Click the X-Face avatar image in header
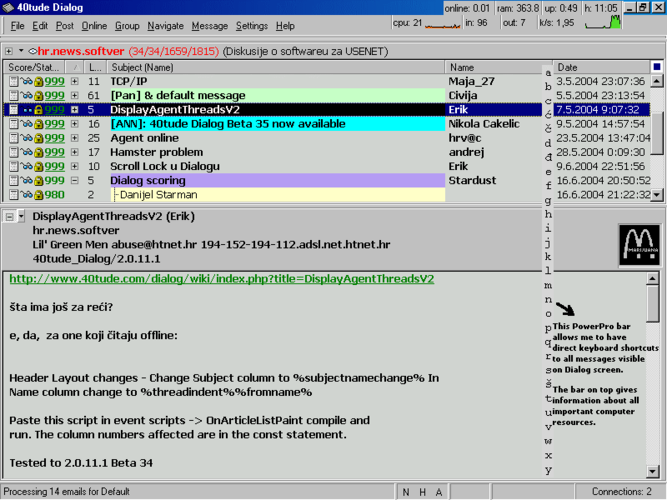 click(639, 246)
